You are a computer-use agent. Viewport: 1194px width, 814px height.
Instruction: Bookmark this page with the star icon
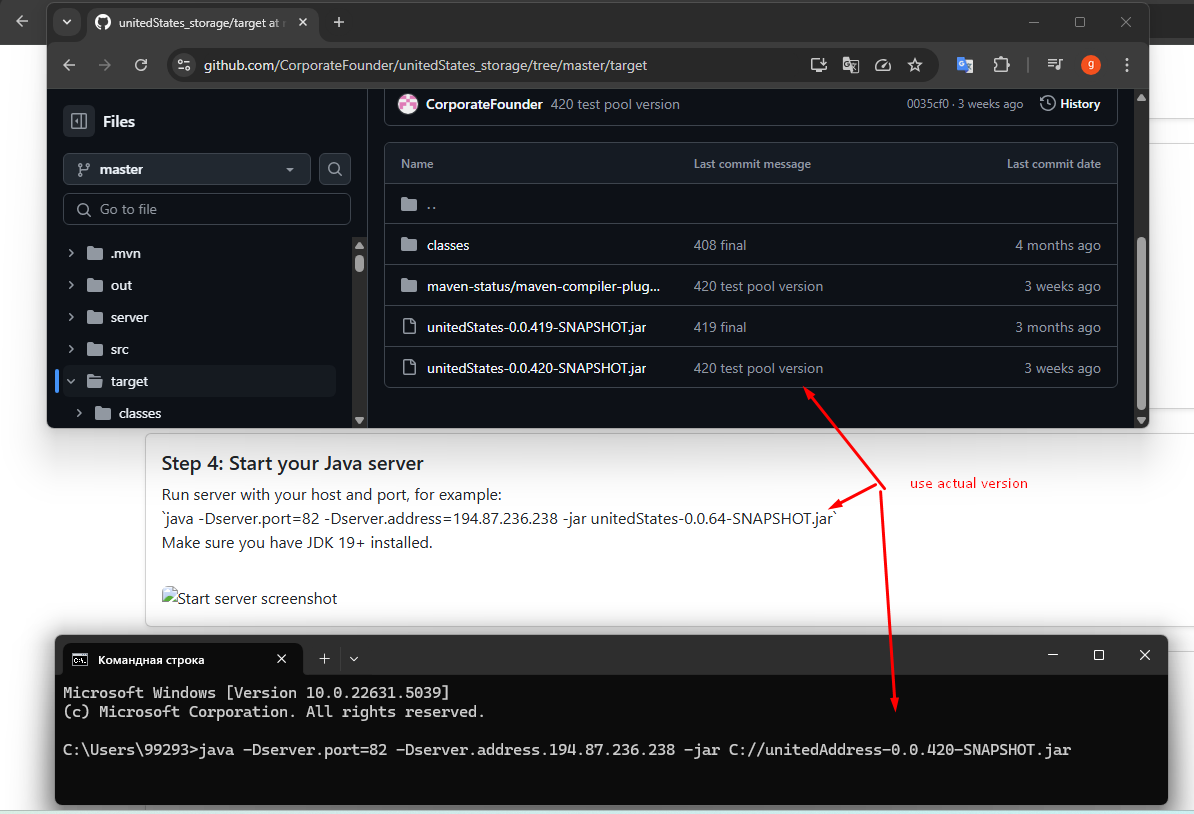pyautogui.click(x=914, y=65)
